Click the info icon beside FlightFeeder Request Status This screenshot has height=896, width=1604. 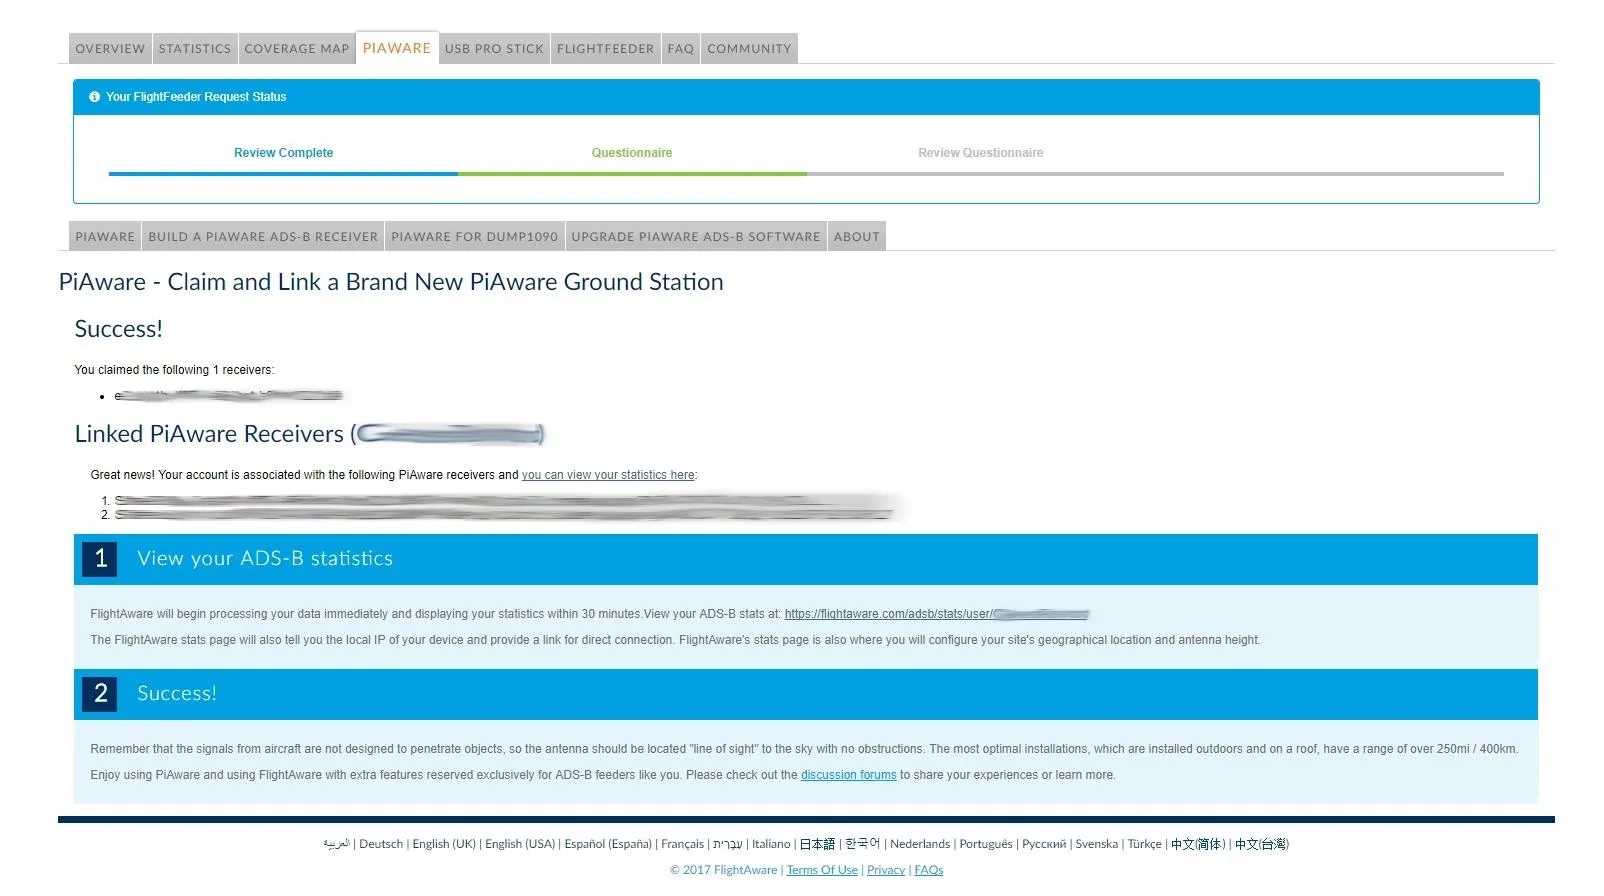(x=95, y=97)
